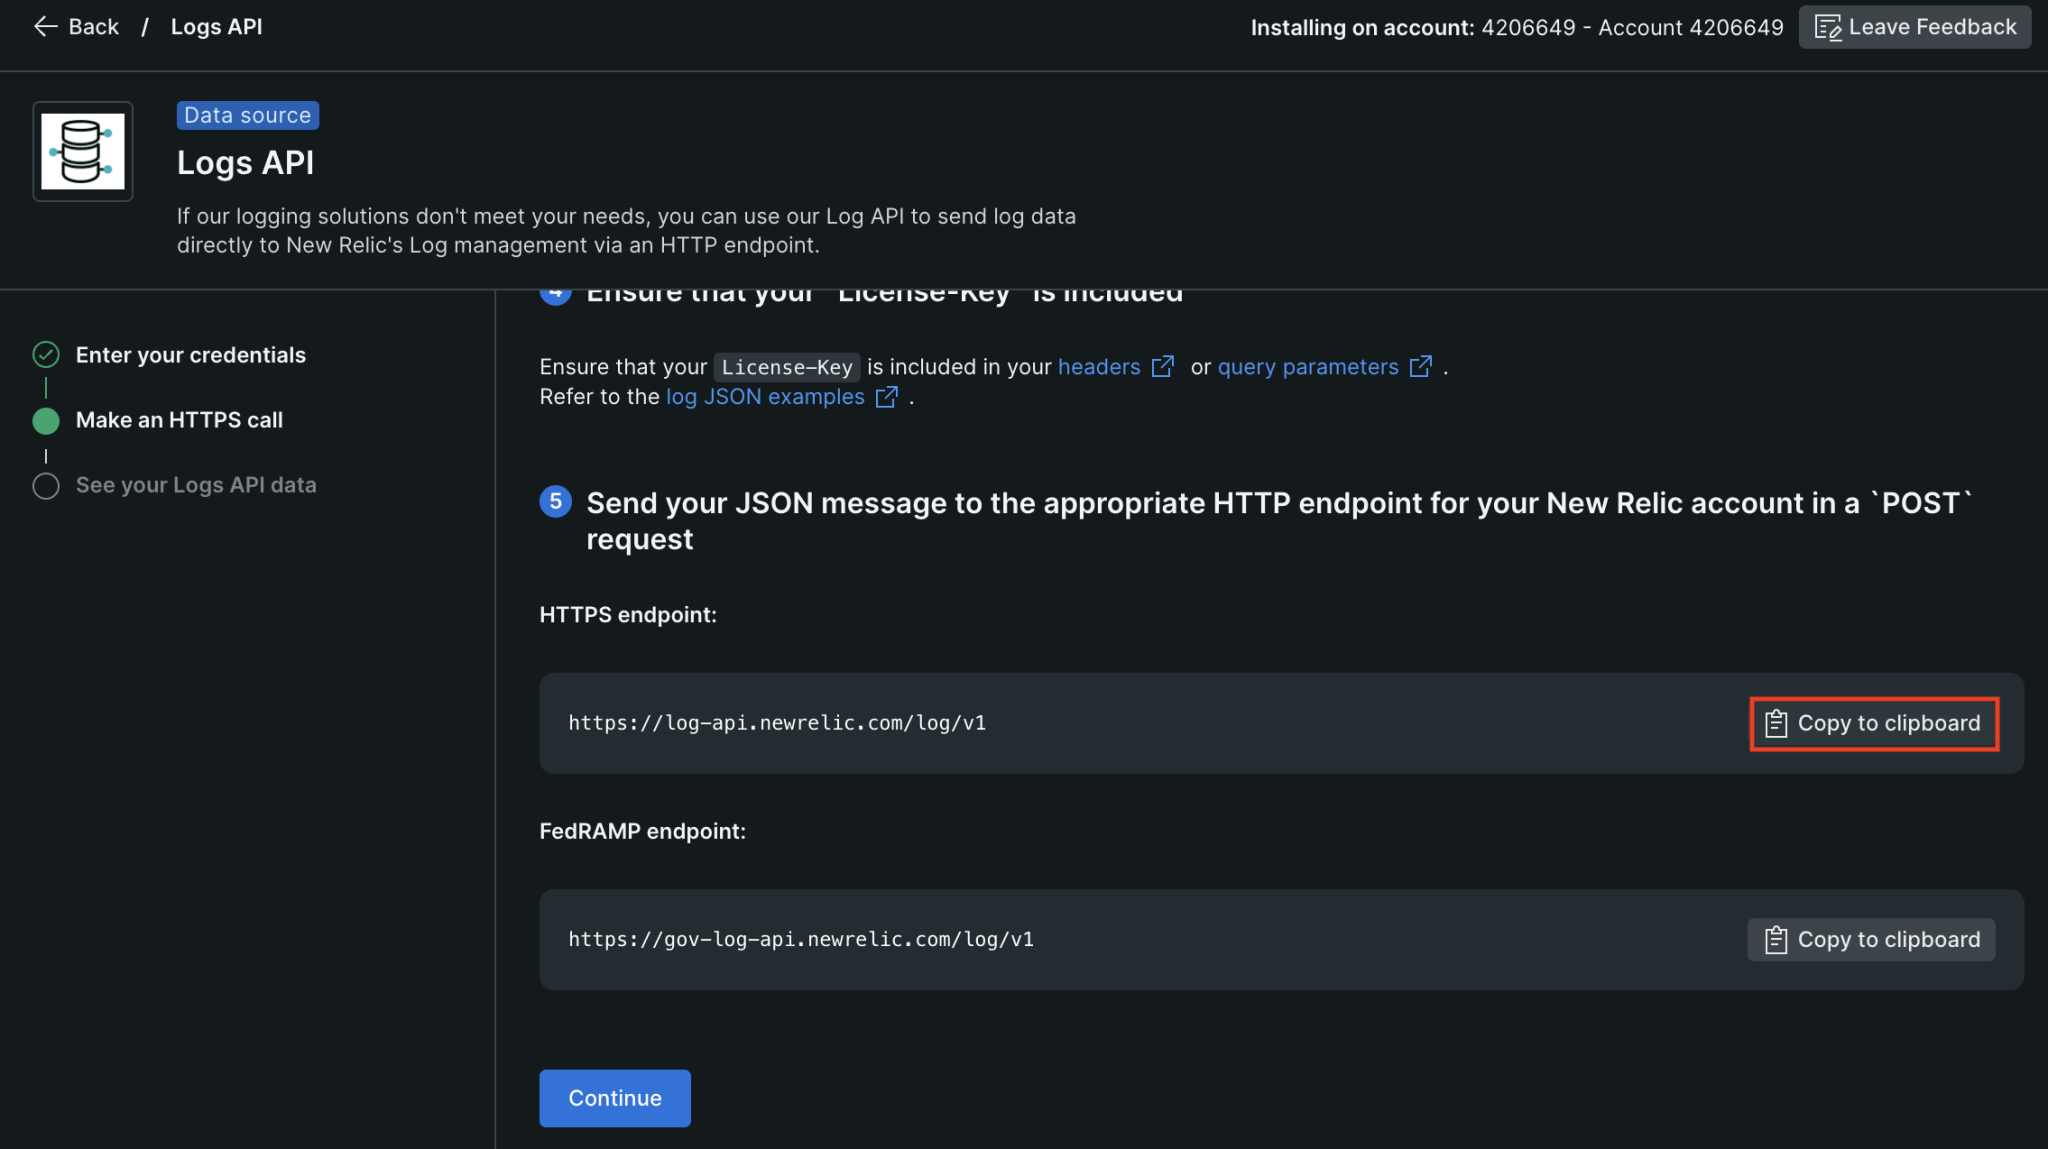The width and height of the screenshot is (2048, 1149).
Task: Select the filled circle for Make an HTTPS call
Action: coord(46,420)
